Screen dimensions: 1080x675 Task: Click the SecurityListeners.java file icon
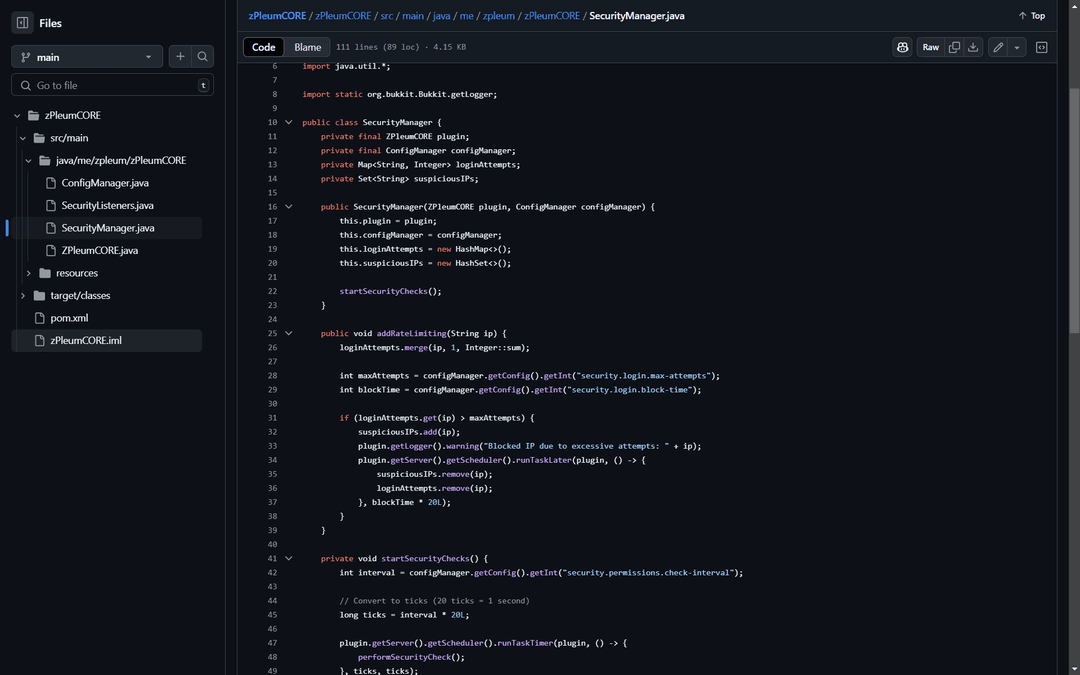point(50,205)
